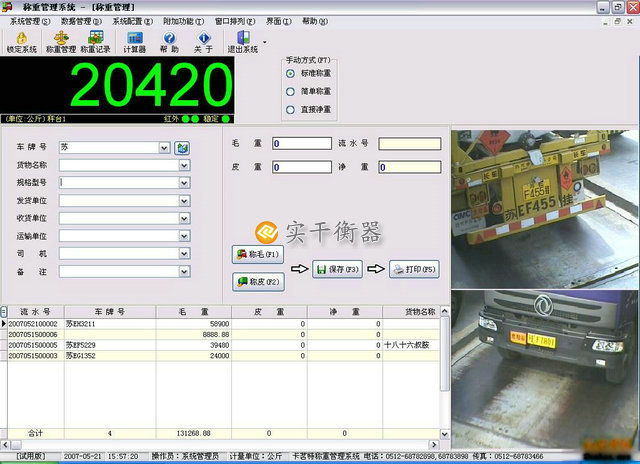Screen dimensions: 640x464
Task: Click the 关于 about toolbar icon
Action: pyautogui.click(x=203, y=40)
